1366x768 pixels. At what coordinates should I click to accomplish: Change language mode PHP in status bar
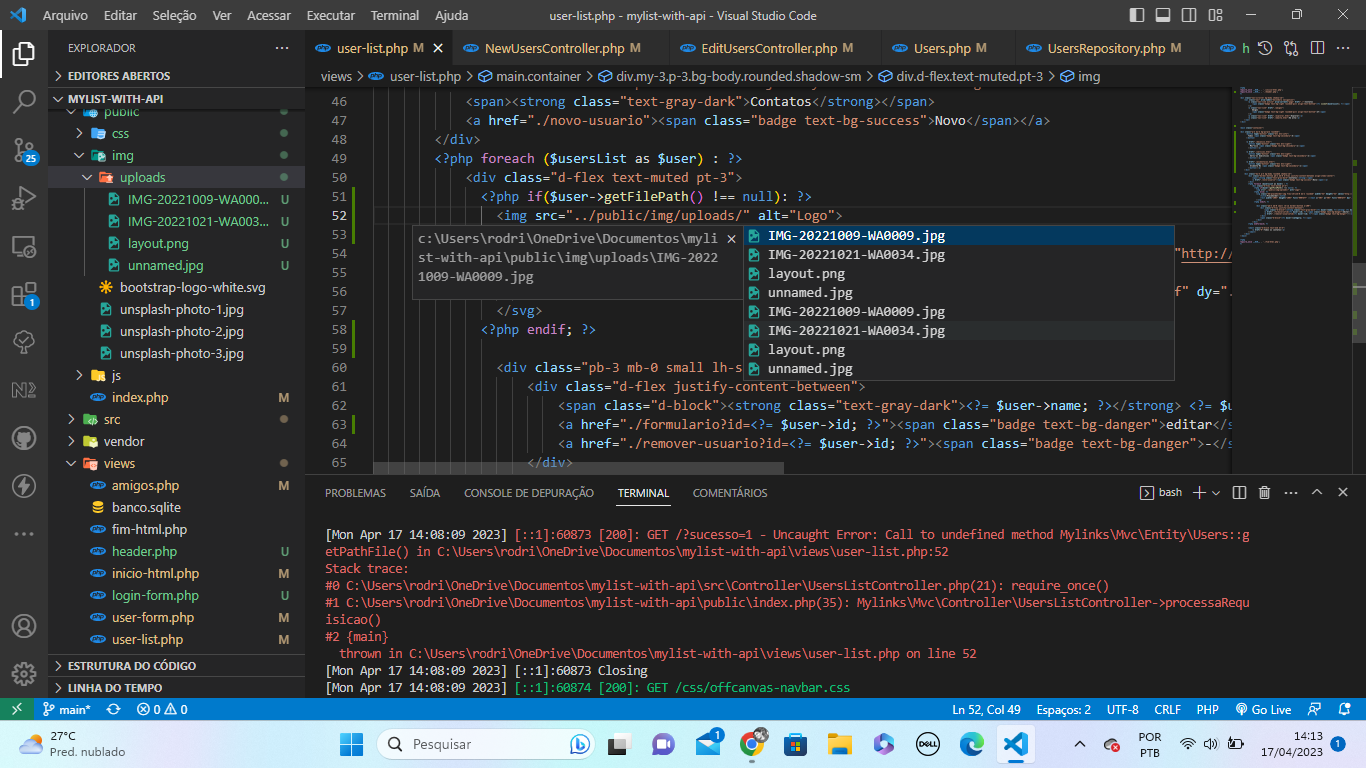point(1207,709)
